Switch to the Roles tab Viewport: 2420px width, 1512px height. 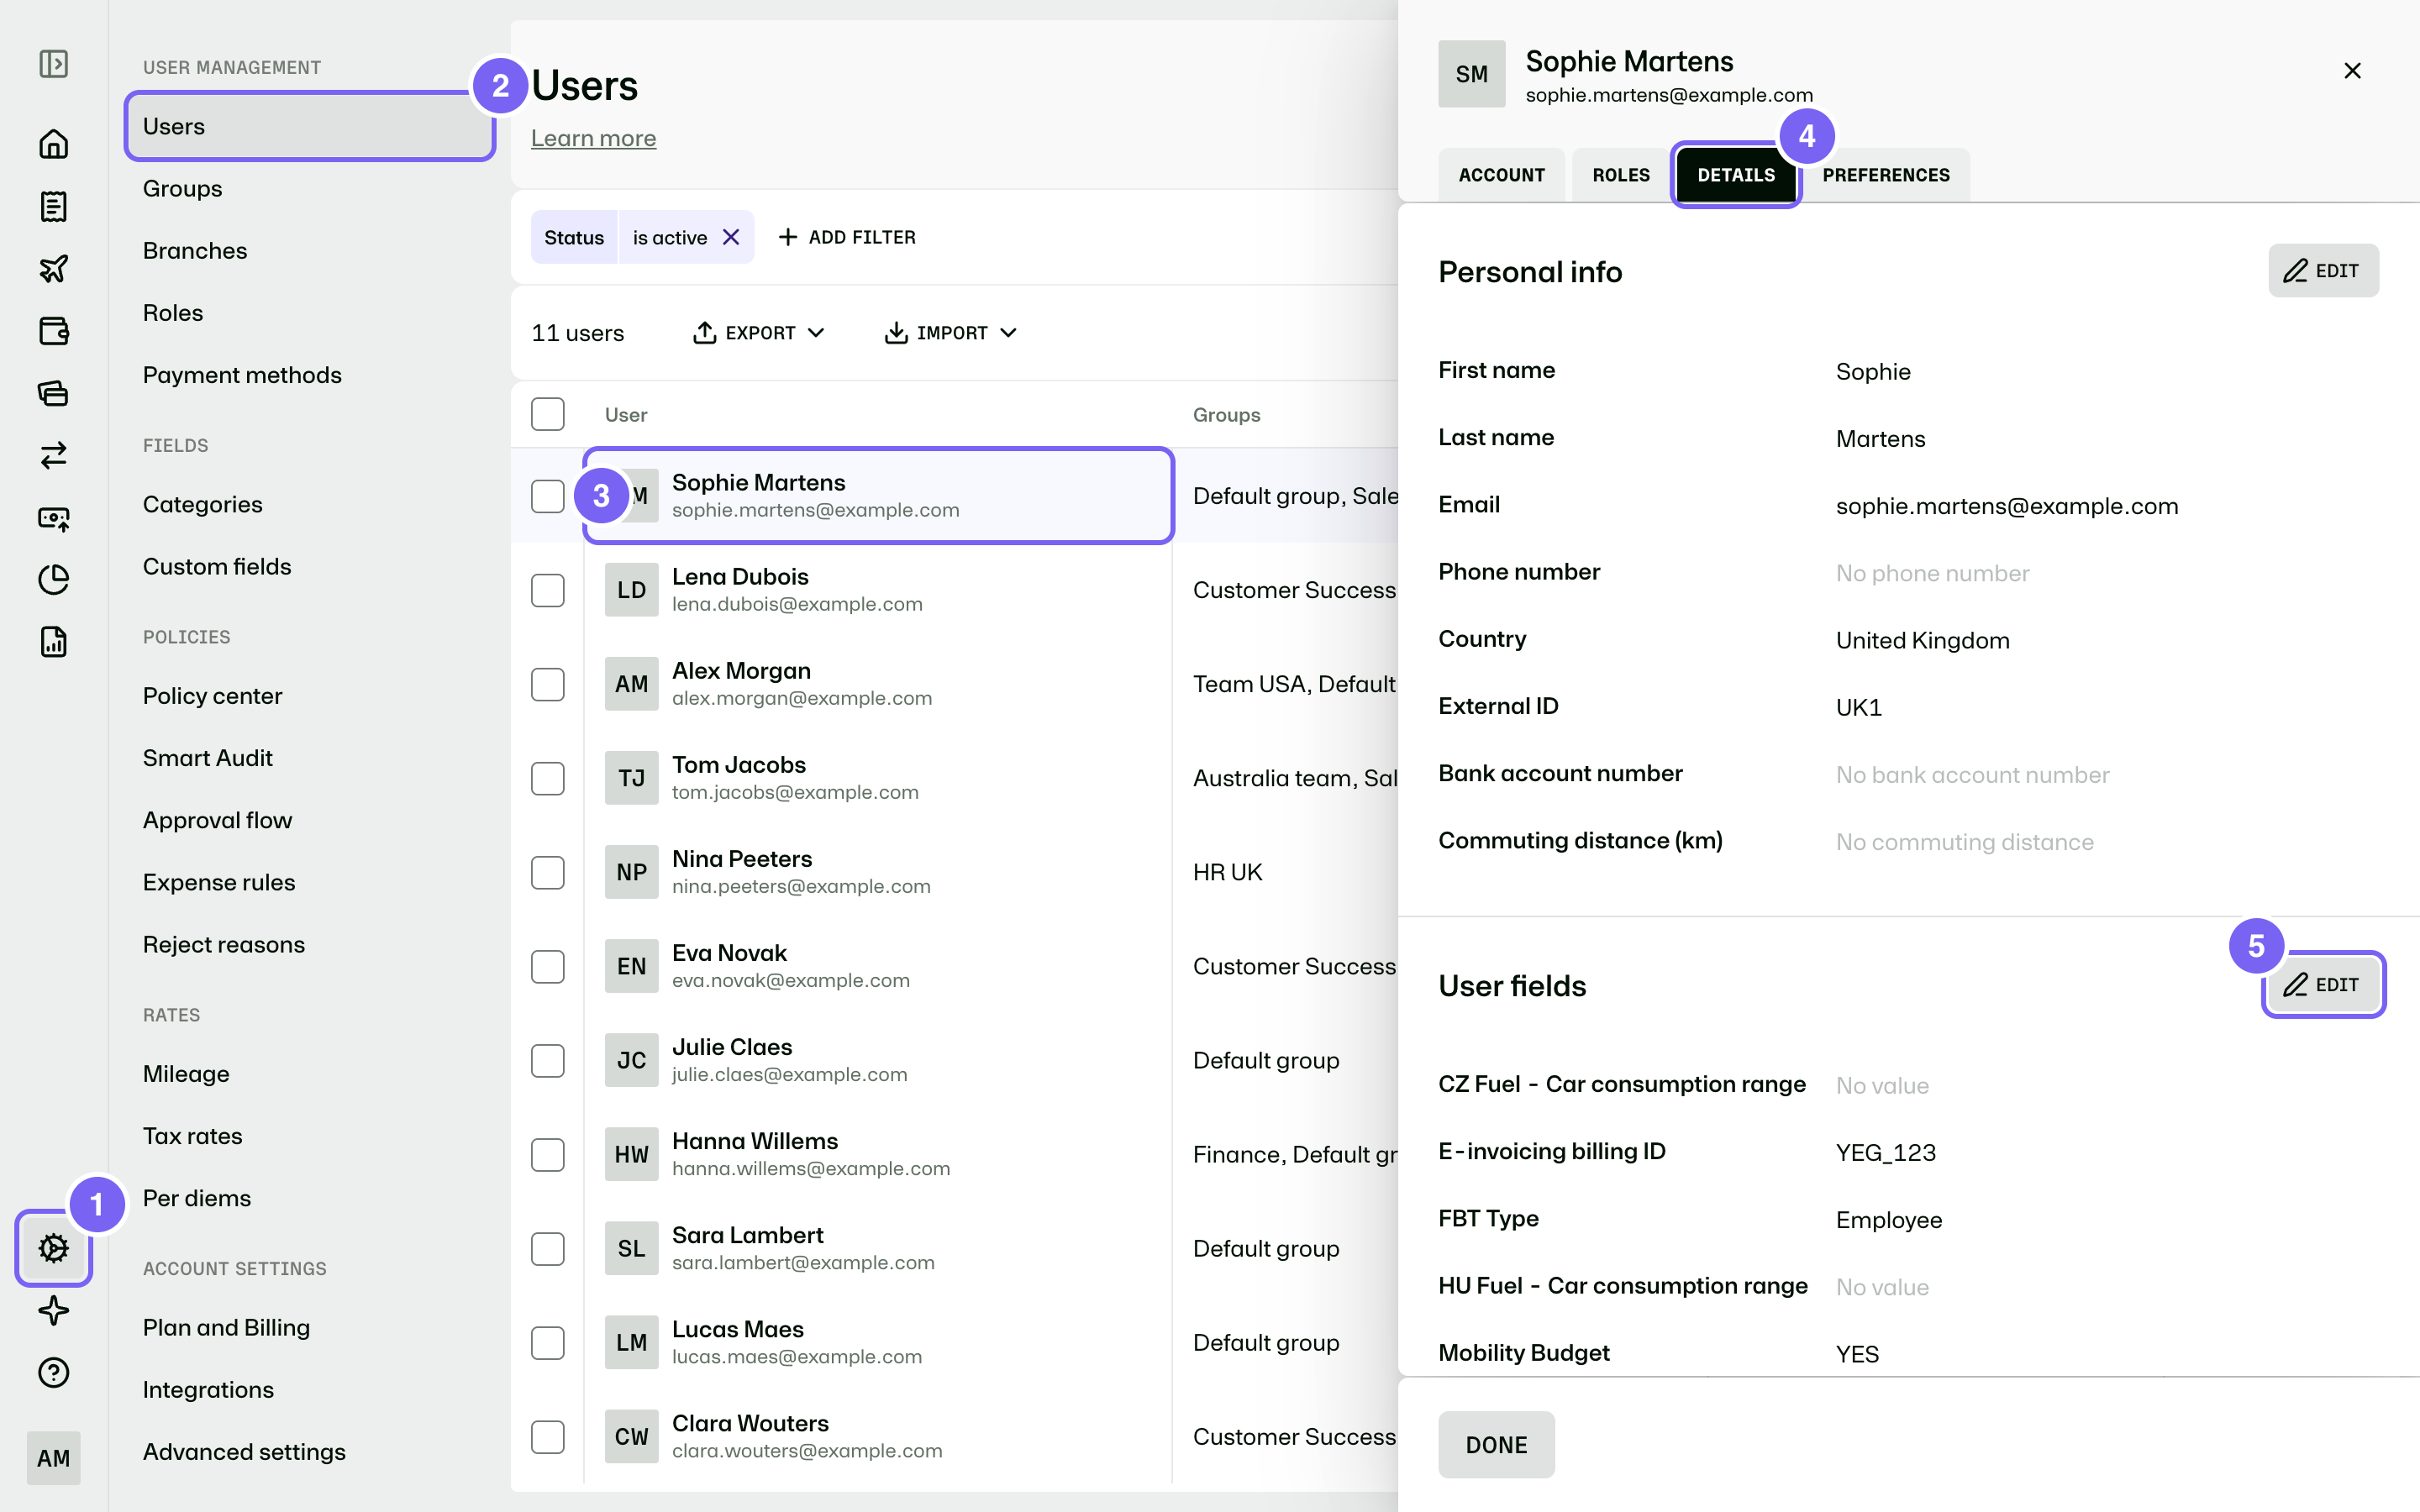(1621, 175)
